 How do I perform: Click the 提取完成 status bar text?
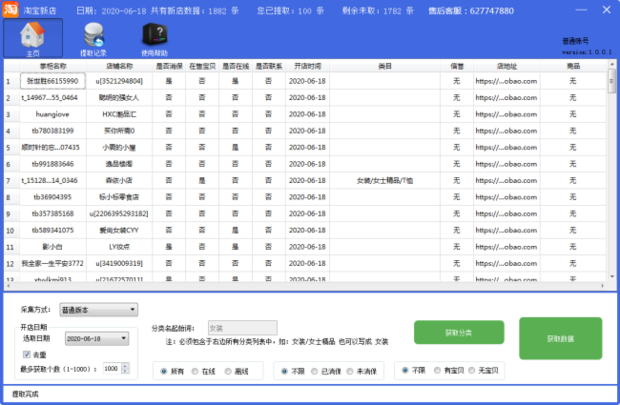coord(25,394)
